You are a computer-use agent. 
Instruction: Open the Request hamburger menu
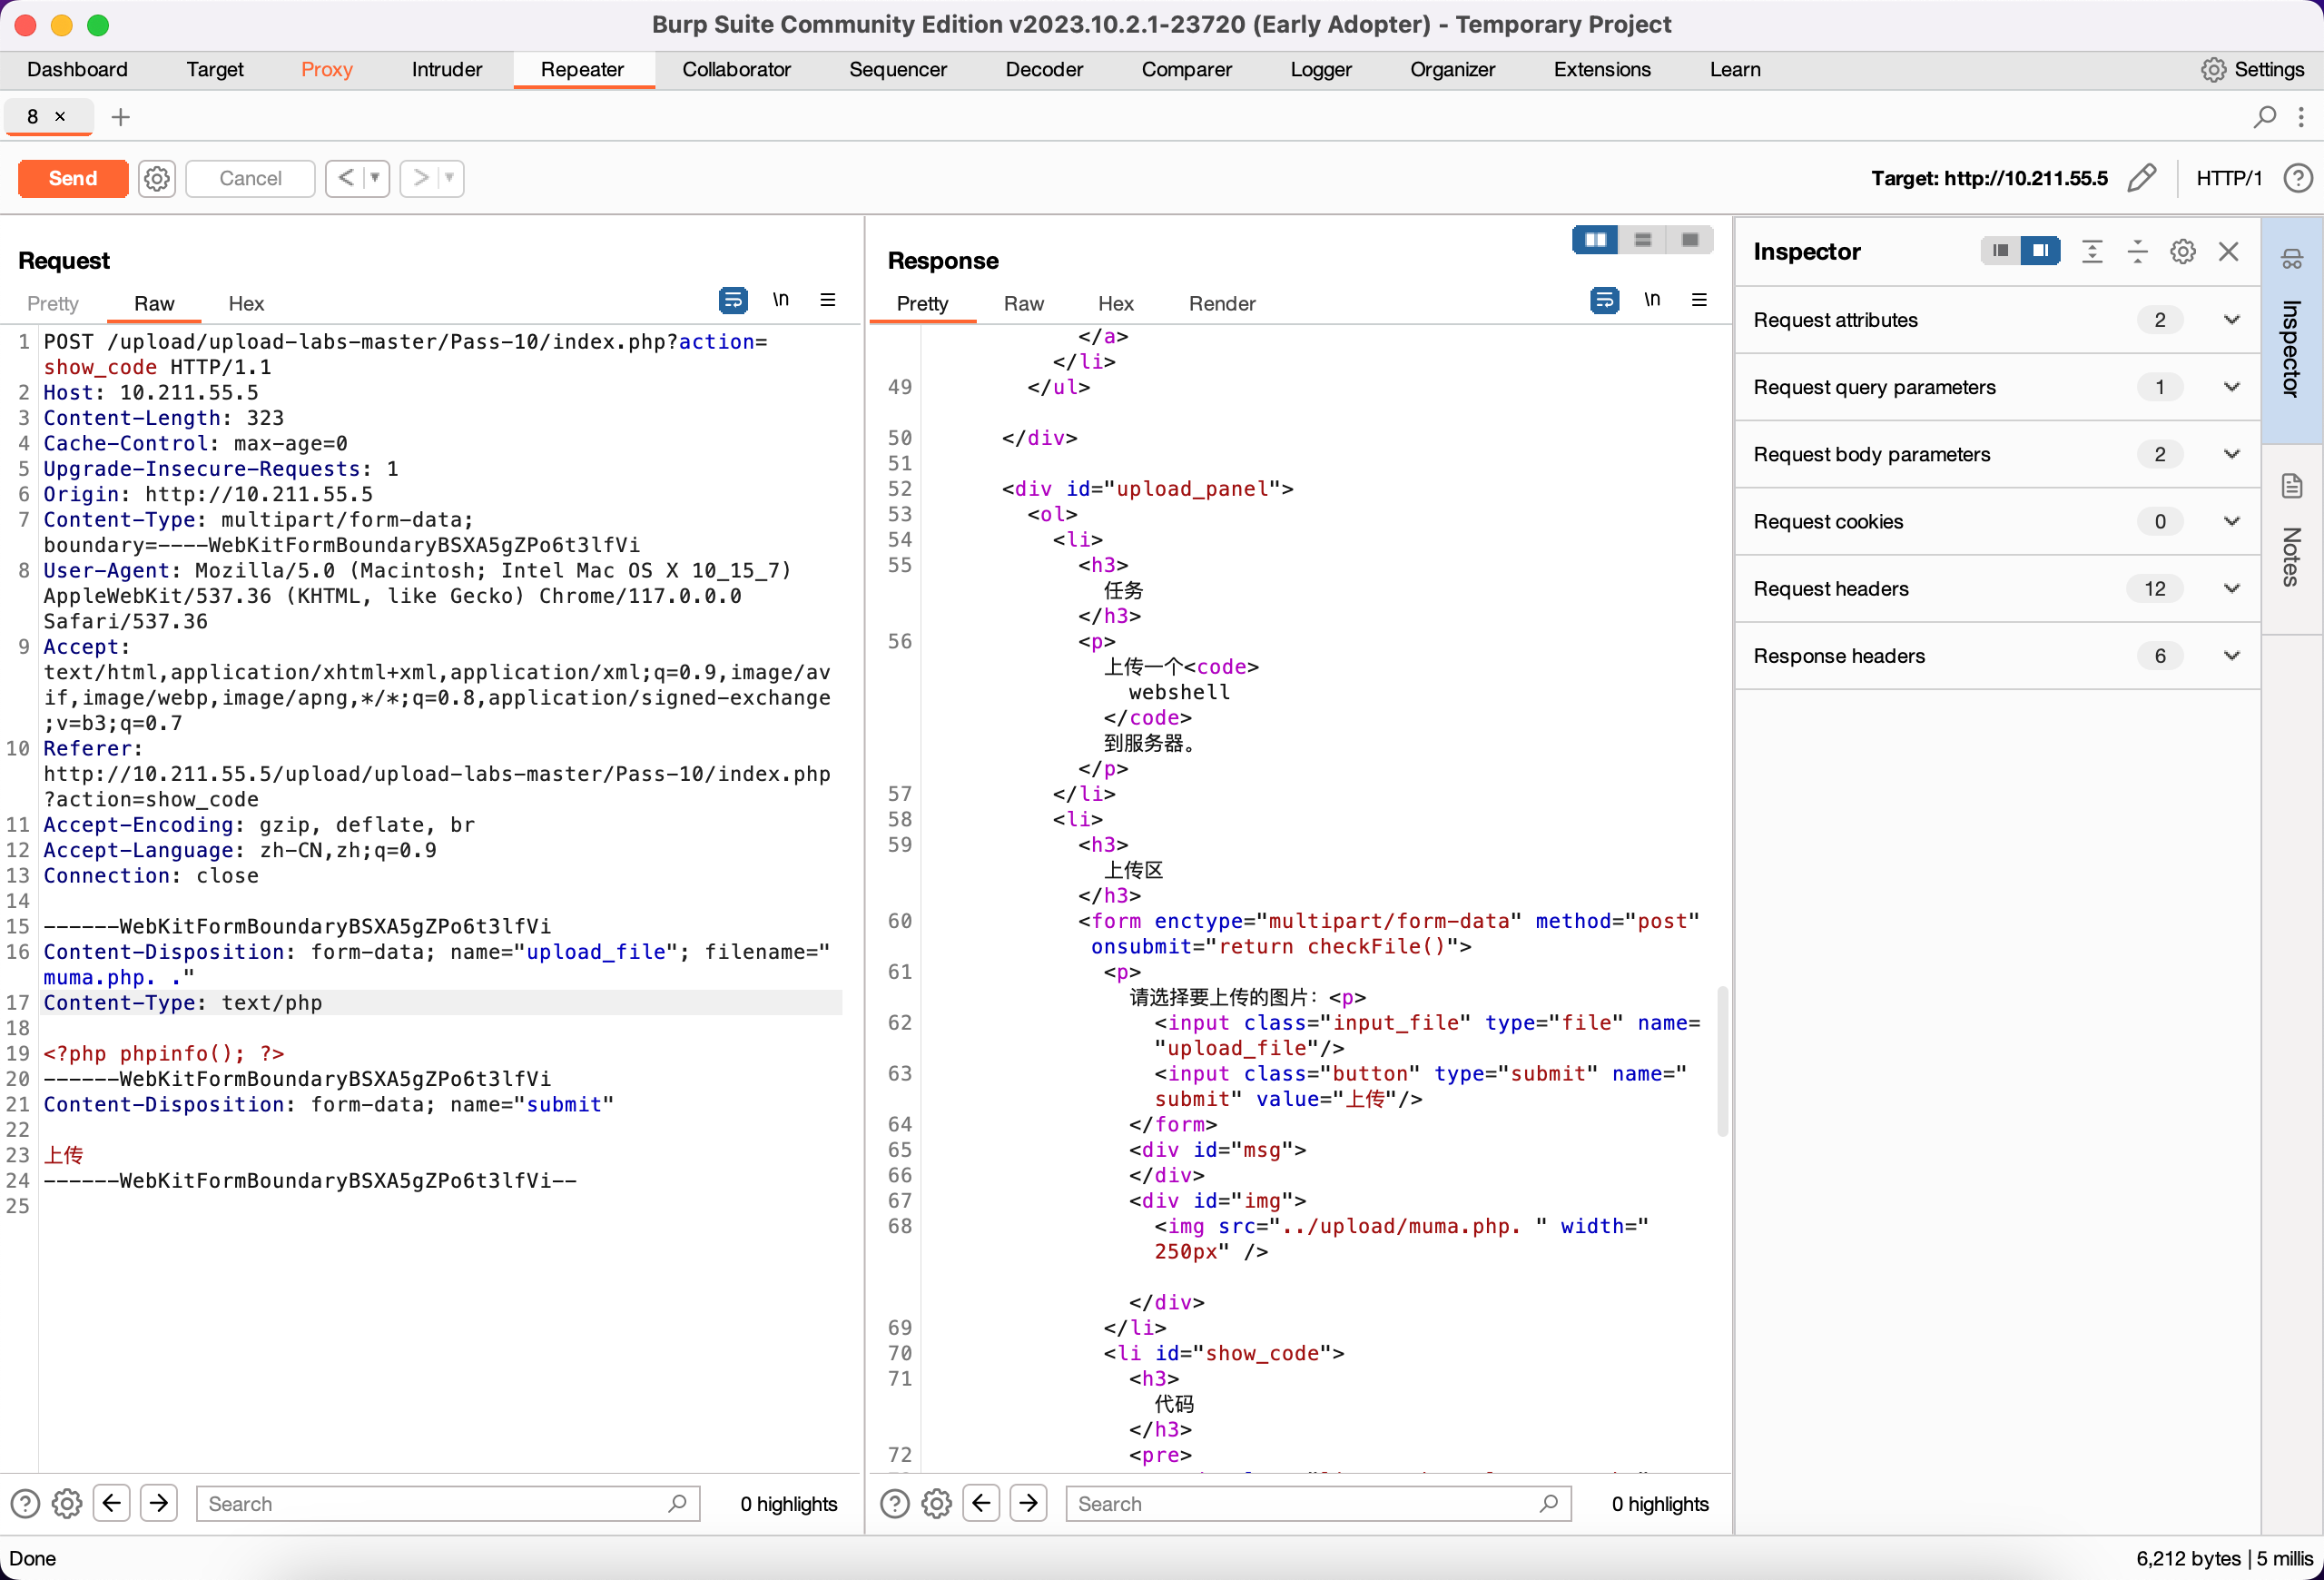click(x=828, y=300)
